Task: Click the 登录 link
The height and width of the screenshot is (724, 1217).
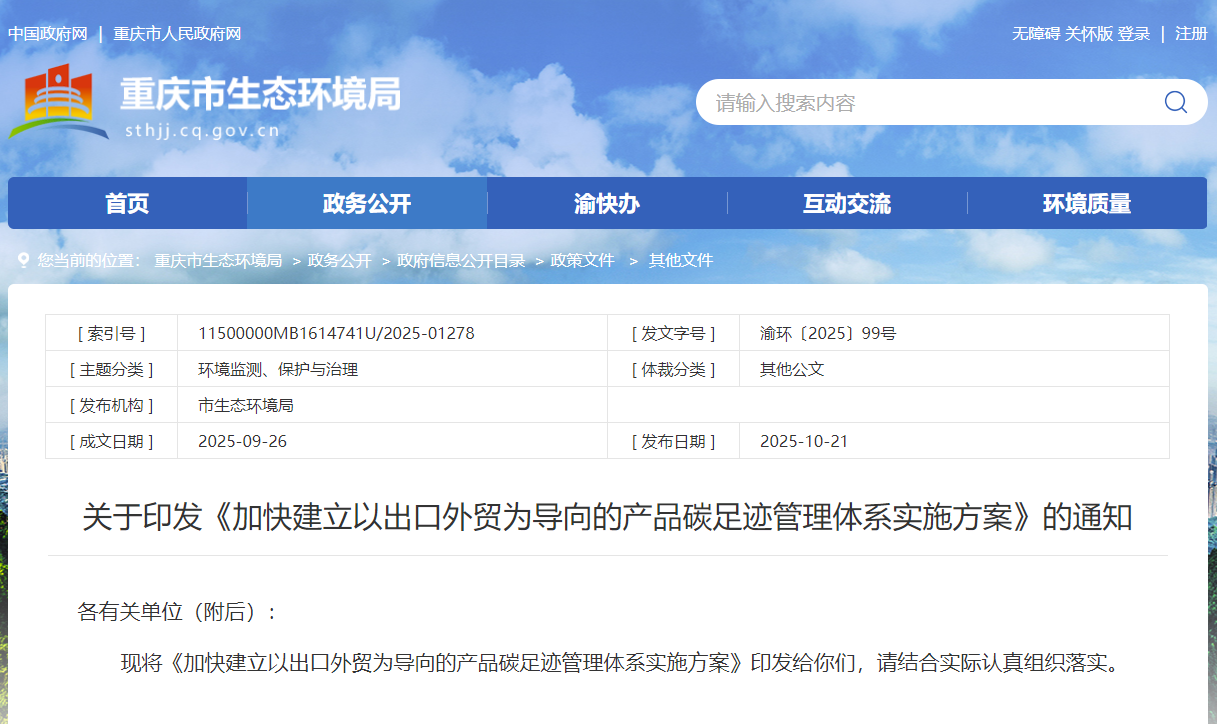Action: click(1134, 34)
